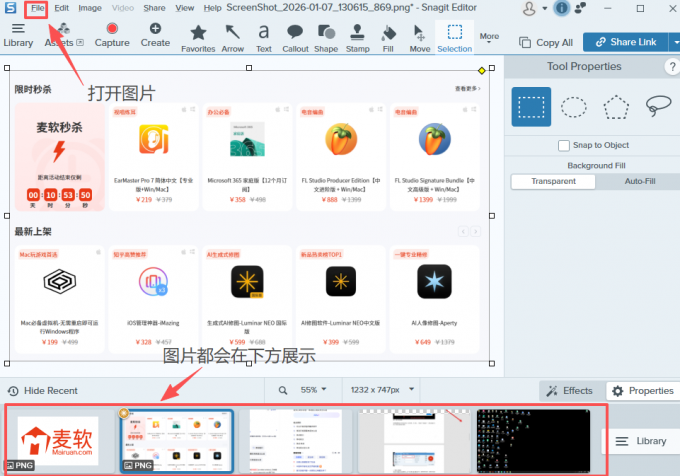
Task: Click the 查看更多 link in canvas
Action: (x=468, y=88)
